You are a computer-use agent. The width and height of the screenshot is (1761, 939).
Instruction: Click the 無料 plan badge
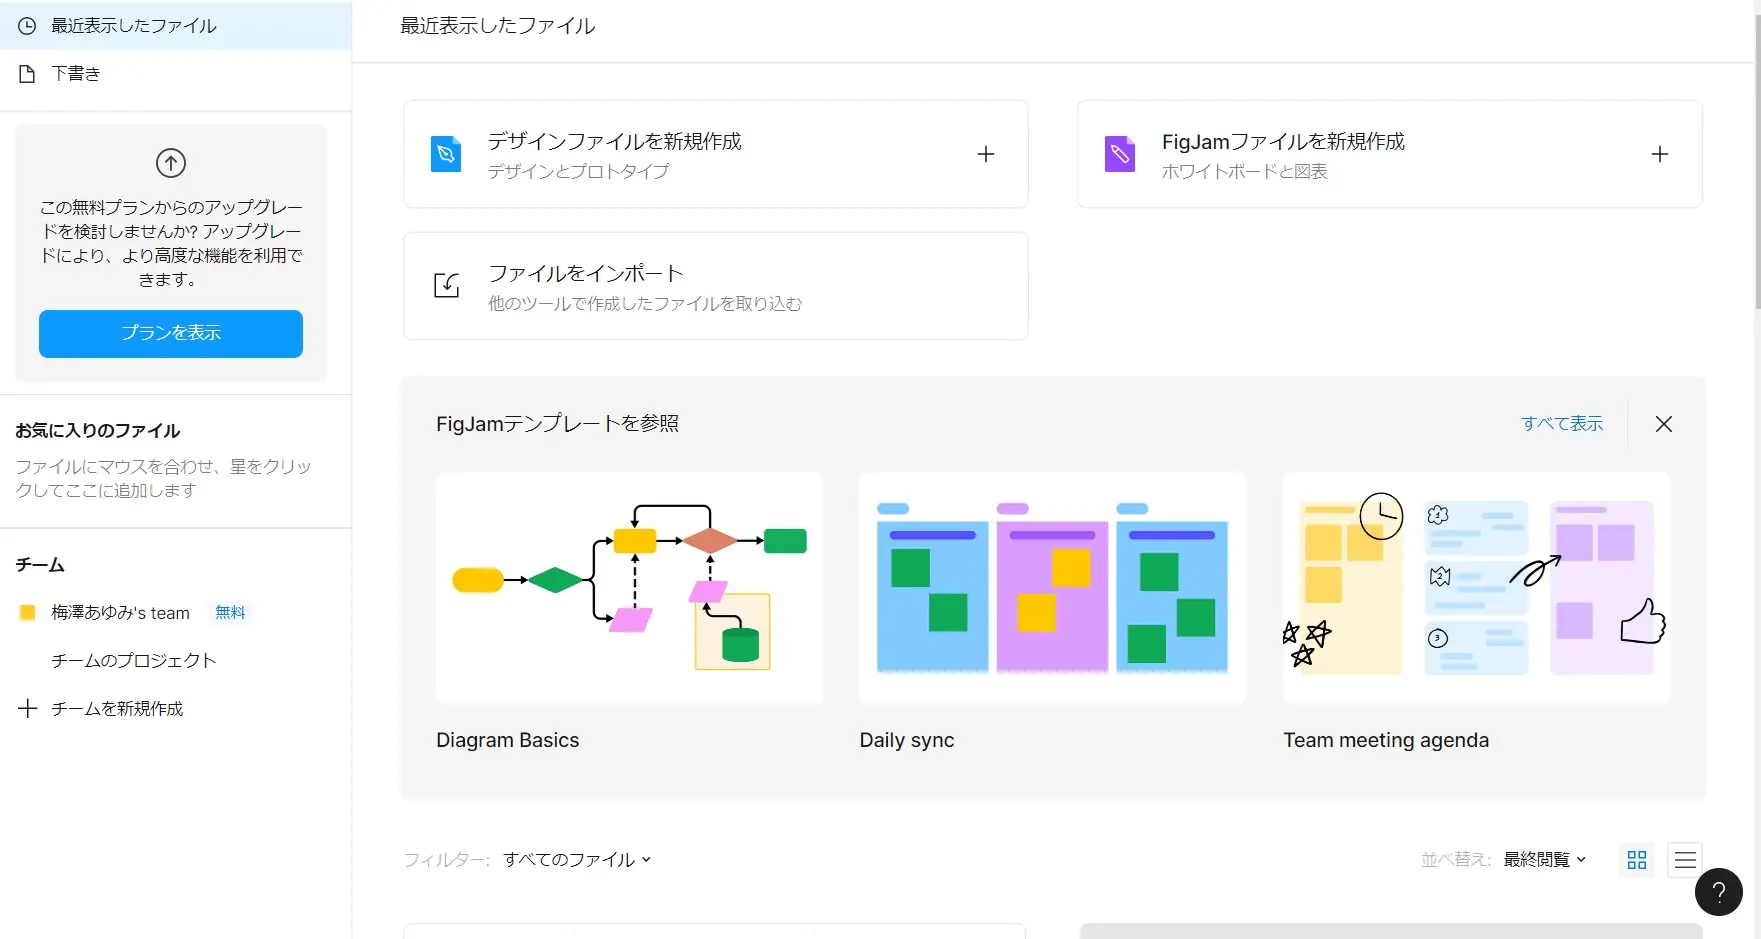click(230, 612)
